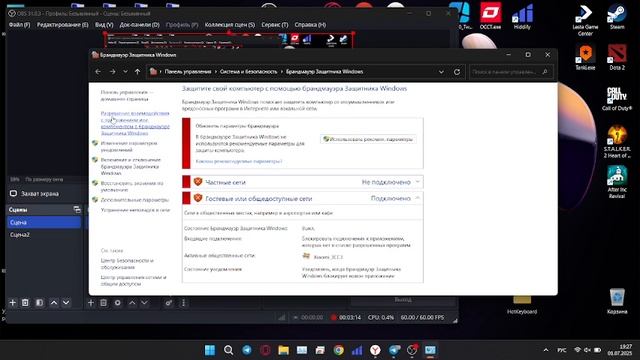This screenshot has height=360, width=640.
Task: Open OBS Коллекция сцен menu
Action: pos(230,24)
